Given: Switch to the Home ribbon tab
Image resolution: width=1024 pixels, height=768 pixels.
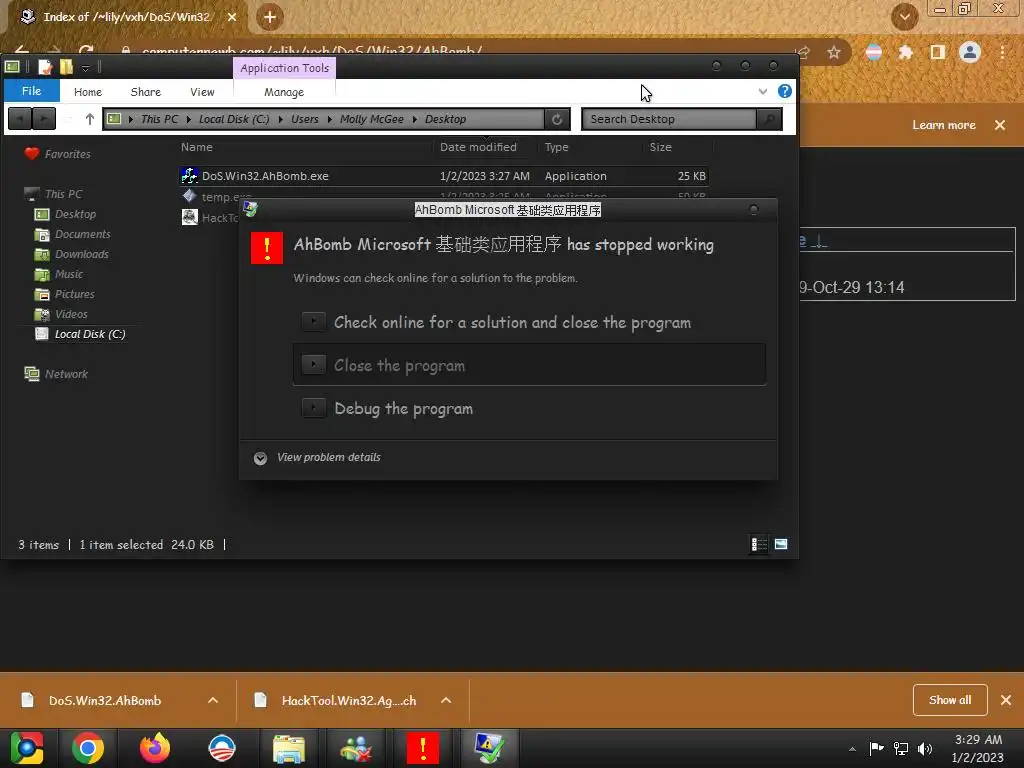Looking at the screenshot, I should (88, 92).
